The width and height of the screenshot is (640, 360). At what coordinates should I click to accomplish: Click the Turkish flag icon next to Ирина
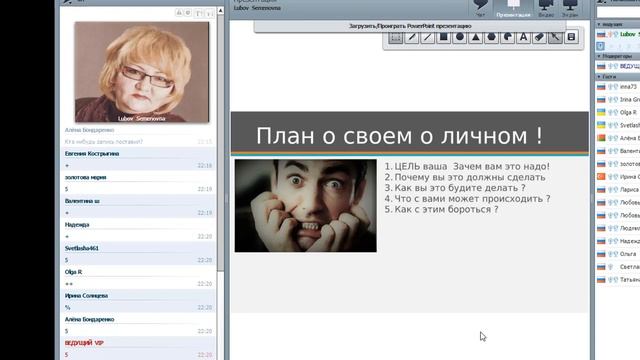click(x=601, y=177)
